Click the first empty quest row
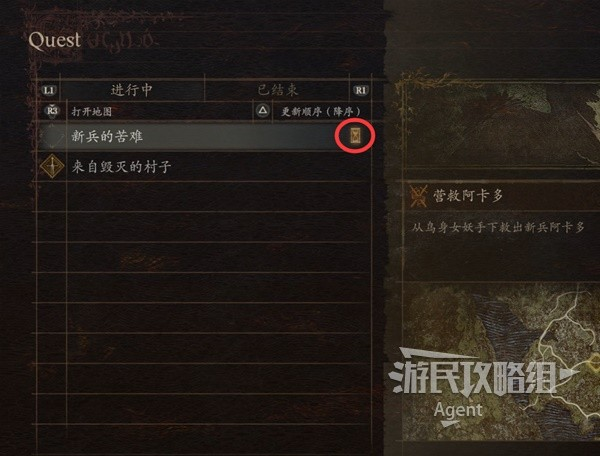The height and width of the screenshot is (456, 600). coord(204,196)
